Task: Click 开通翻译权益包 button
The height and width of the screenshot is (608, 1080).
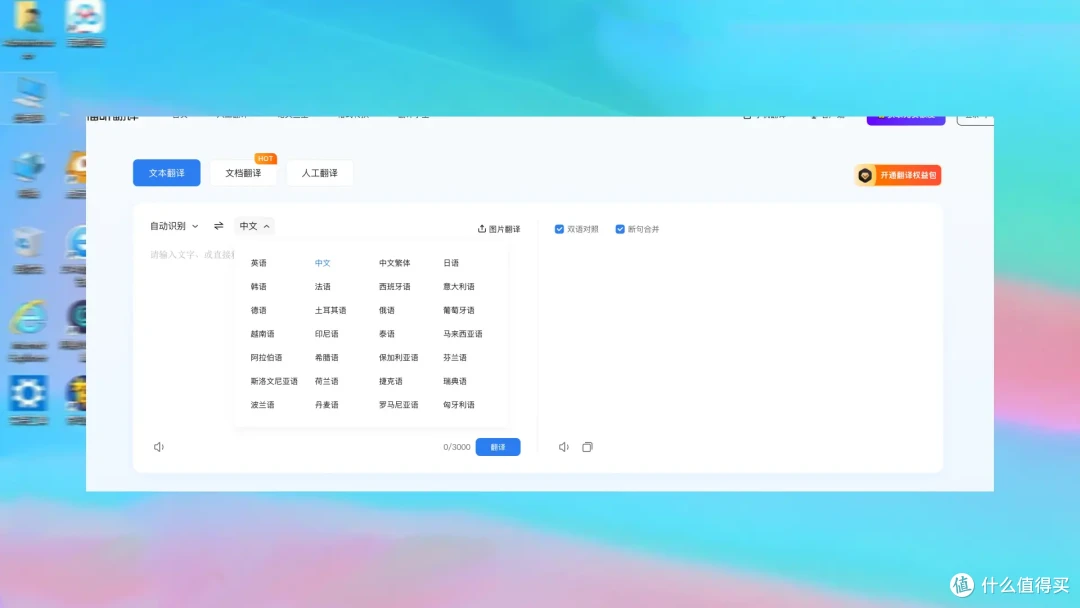Action: point(898,176)
